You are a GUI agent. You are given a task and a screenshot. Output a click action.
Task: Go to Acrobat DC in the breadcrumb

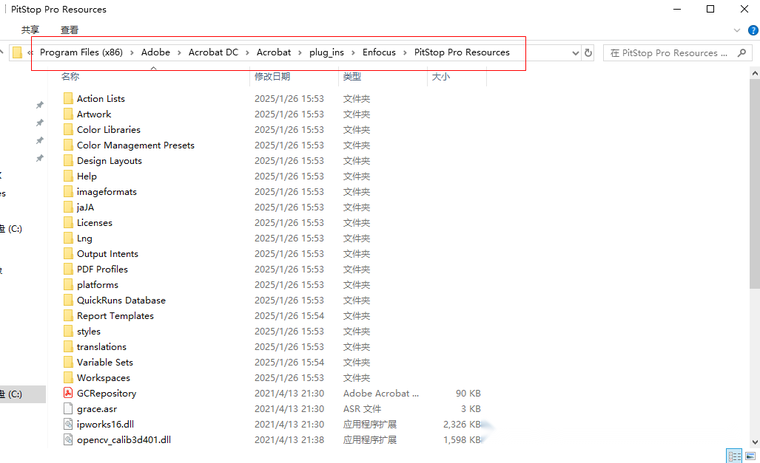tap(213, 52)
